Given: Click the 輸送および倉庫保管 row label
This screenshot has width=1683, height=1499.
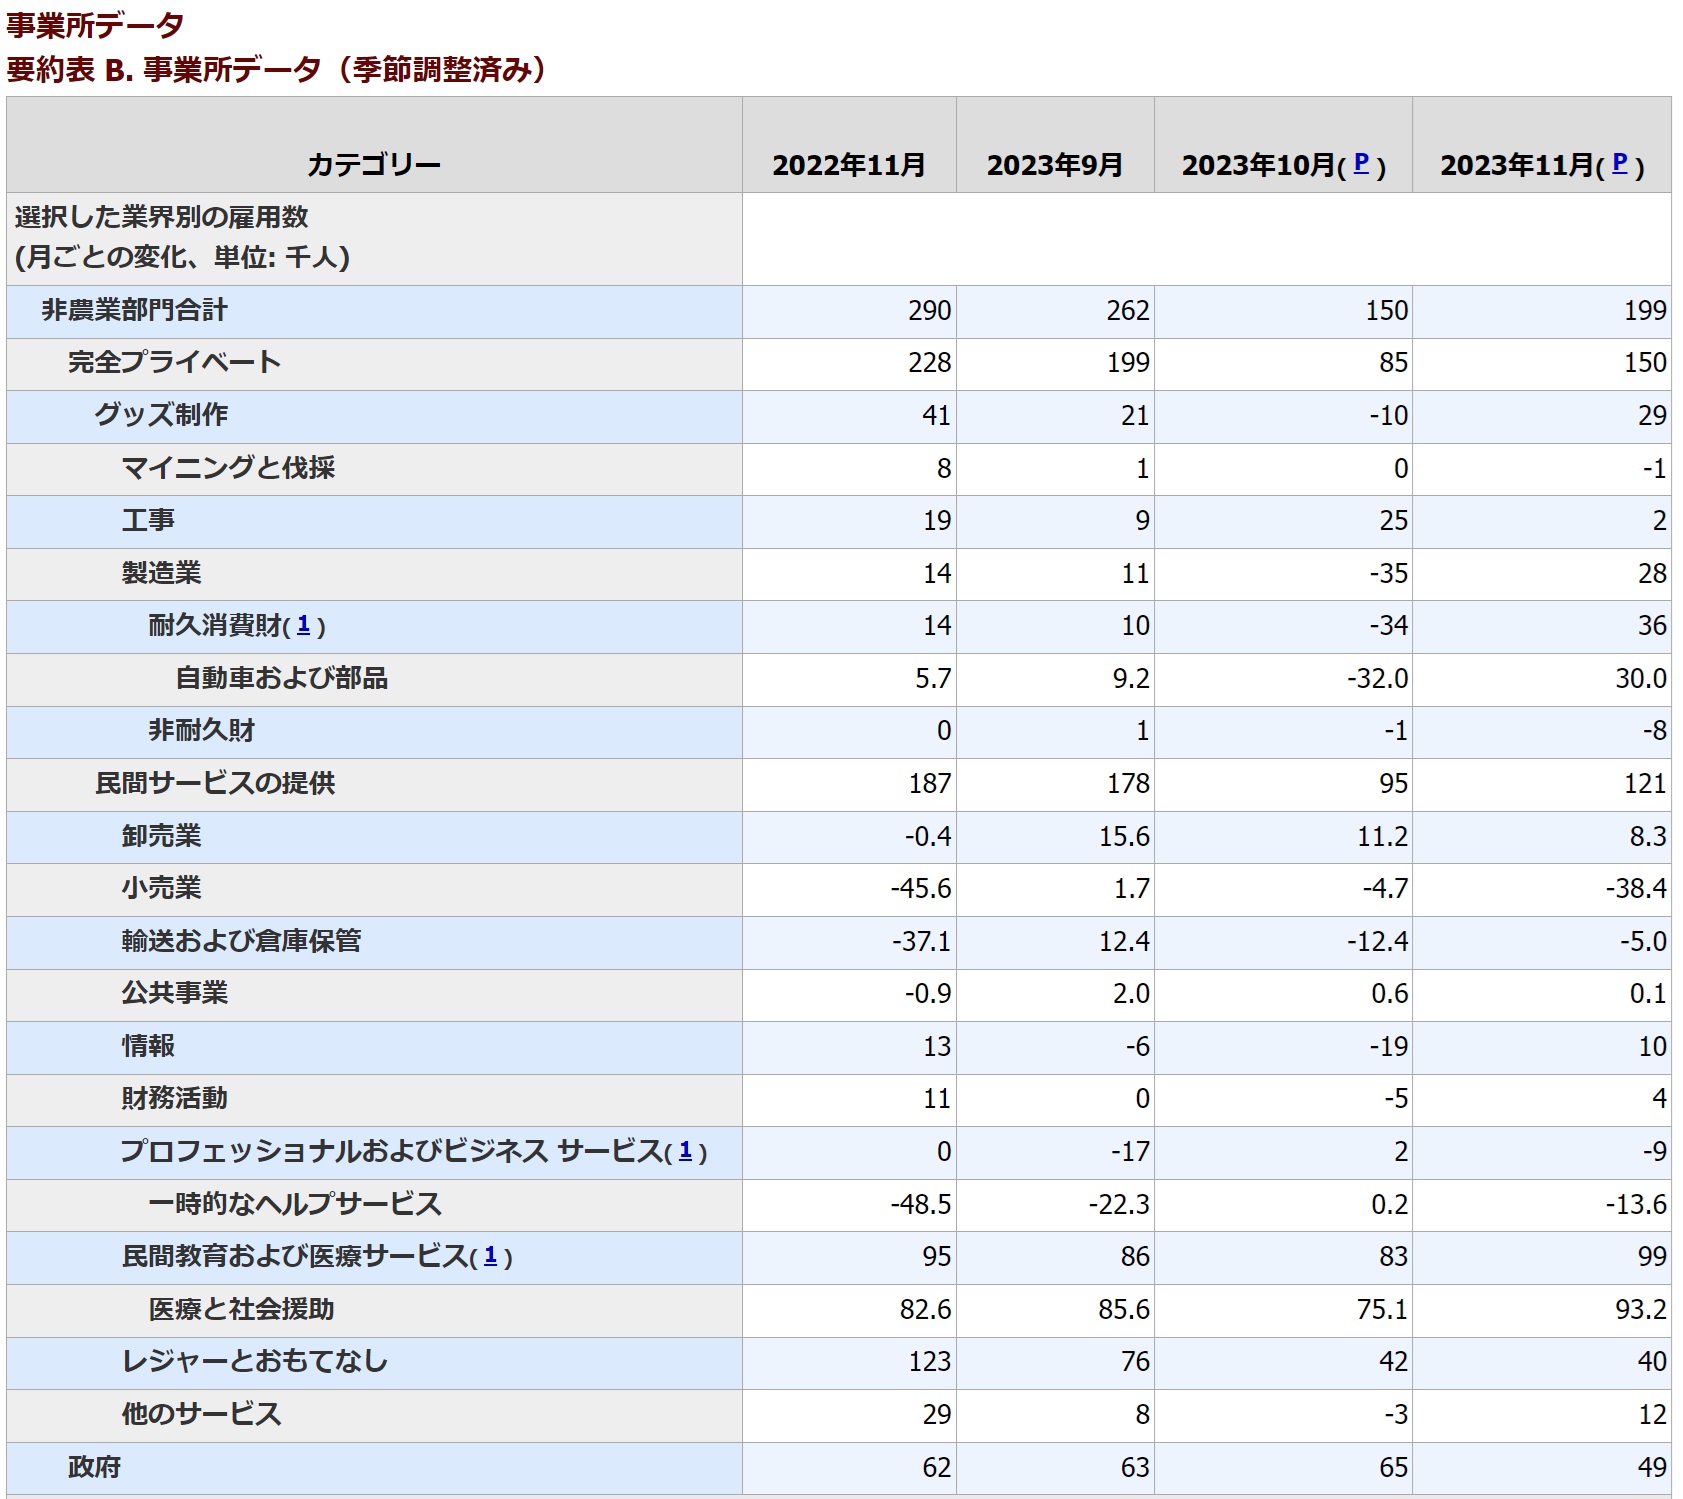Looking at the screenshot, I should (x=241, y=941).
